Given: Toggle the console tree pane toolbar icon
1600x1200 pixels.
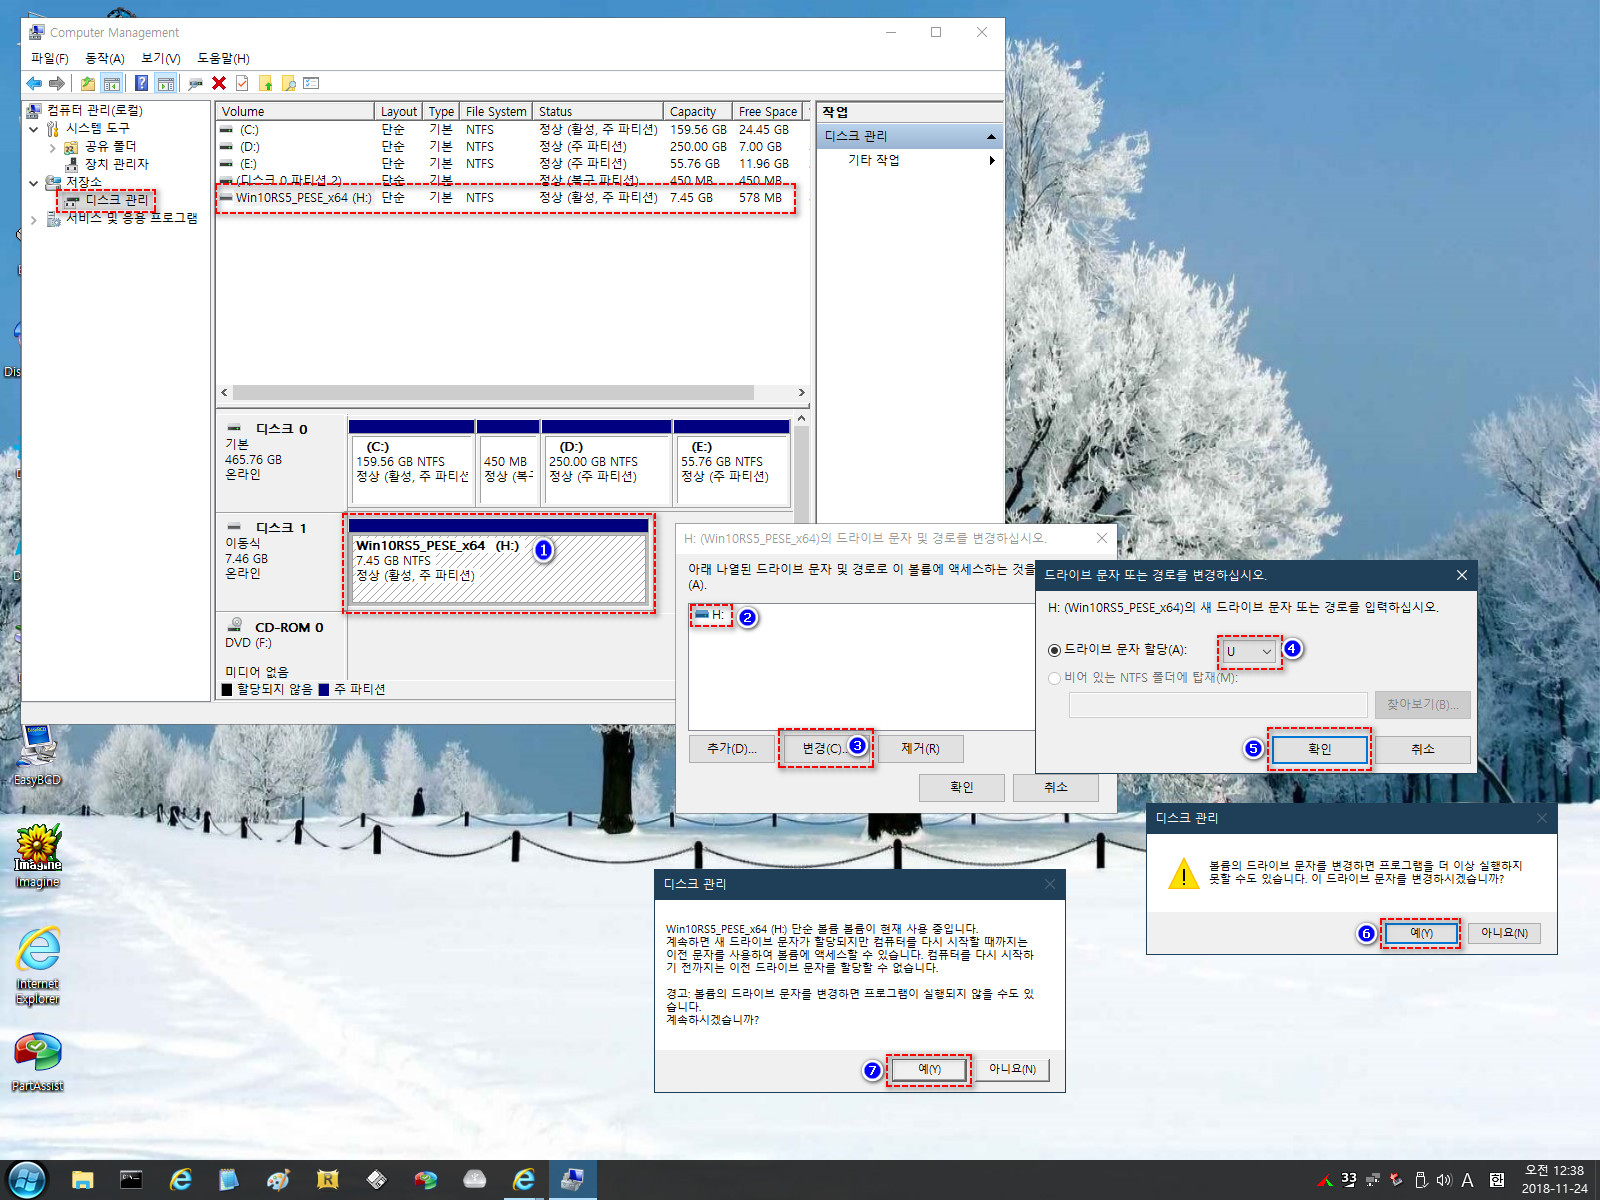Looking at the screenshot, I should coord(112,83).
